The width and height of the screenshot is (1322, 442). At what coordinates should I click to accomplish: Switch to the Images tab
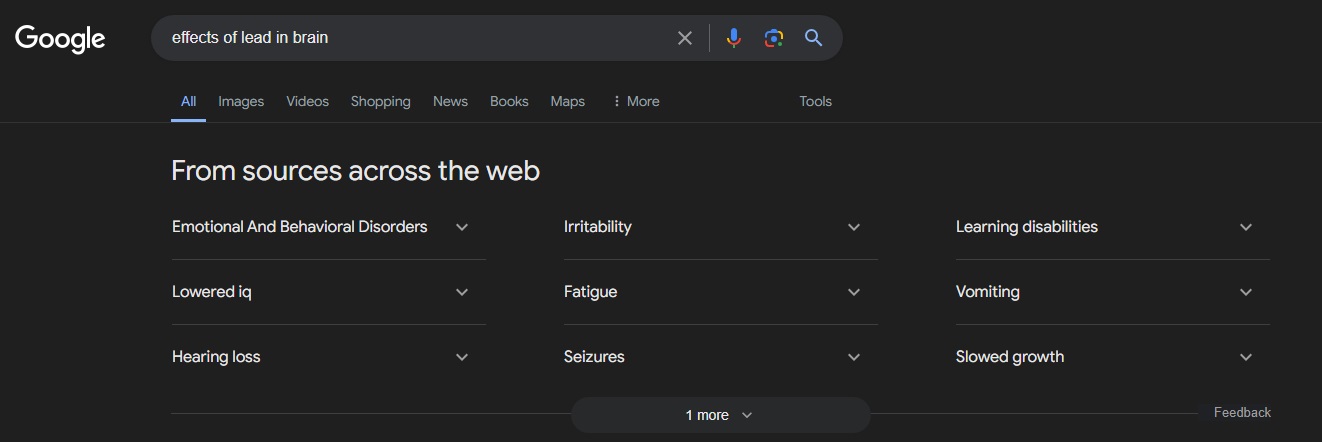[241, 101]
